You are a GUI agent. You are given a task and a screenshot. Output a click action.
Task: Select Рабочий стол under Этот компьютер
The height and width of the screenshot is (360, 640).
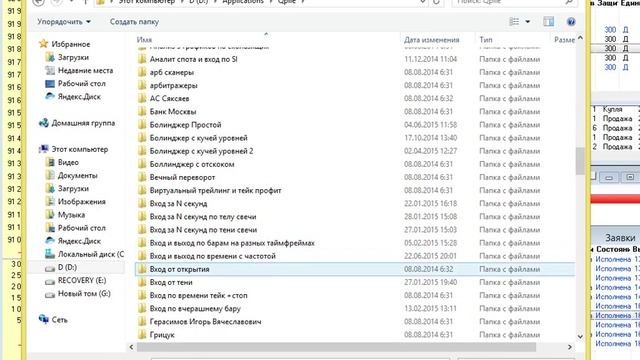click(x=82, y=228)
